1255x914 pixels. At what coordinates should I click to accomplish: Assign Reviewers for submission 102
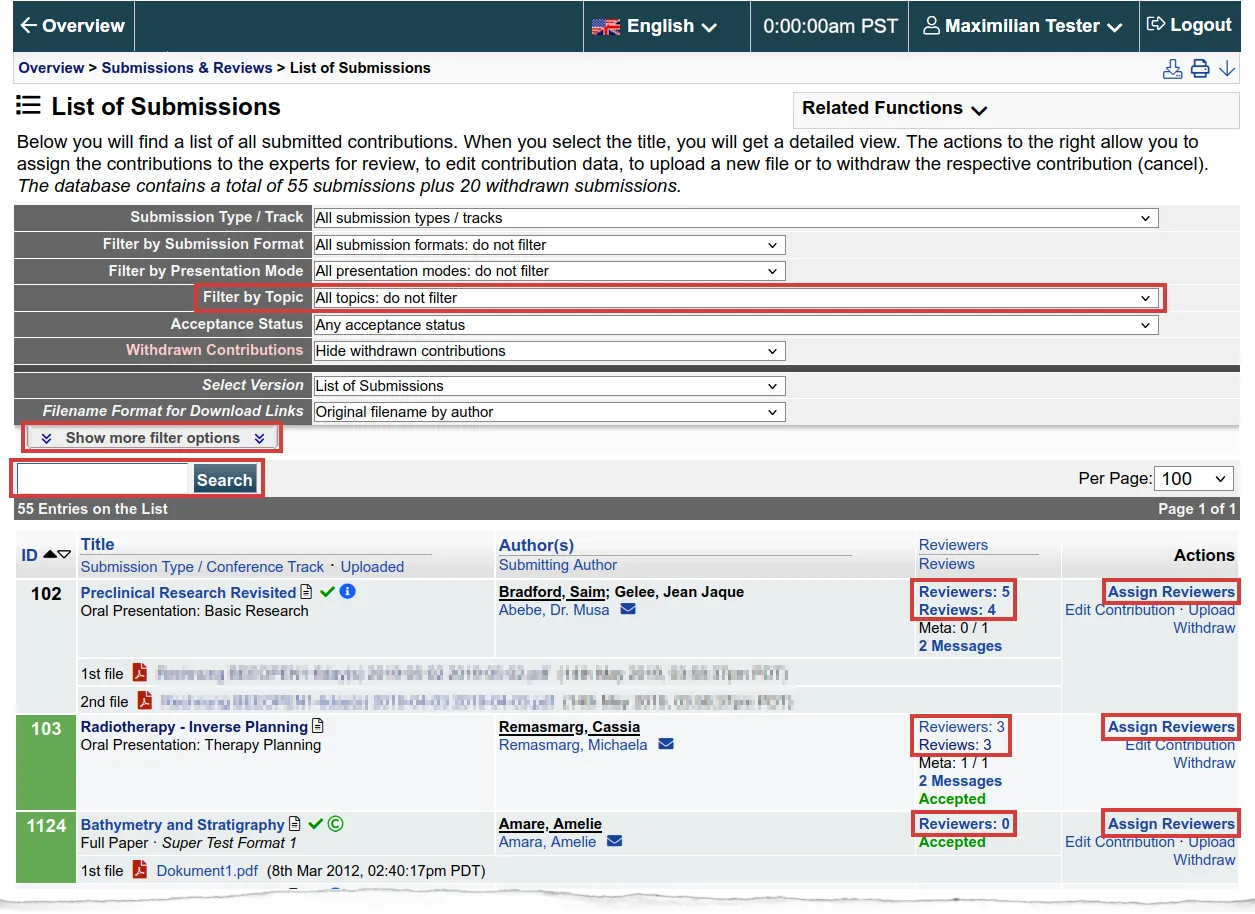click(1171, 592)
